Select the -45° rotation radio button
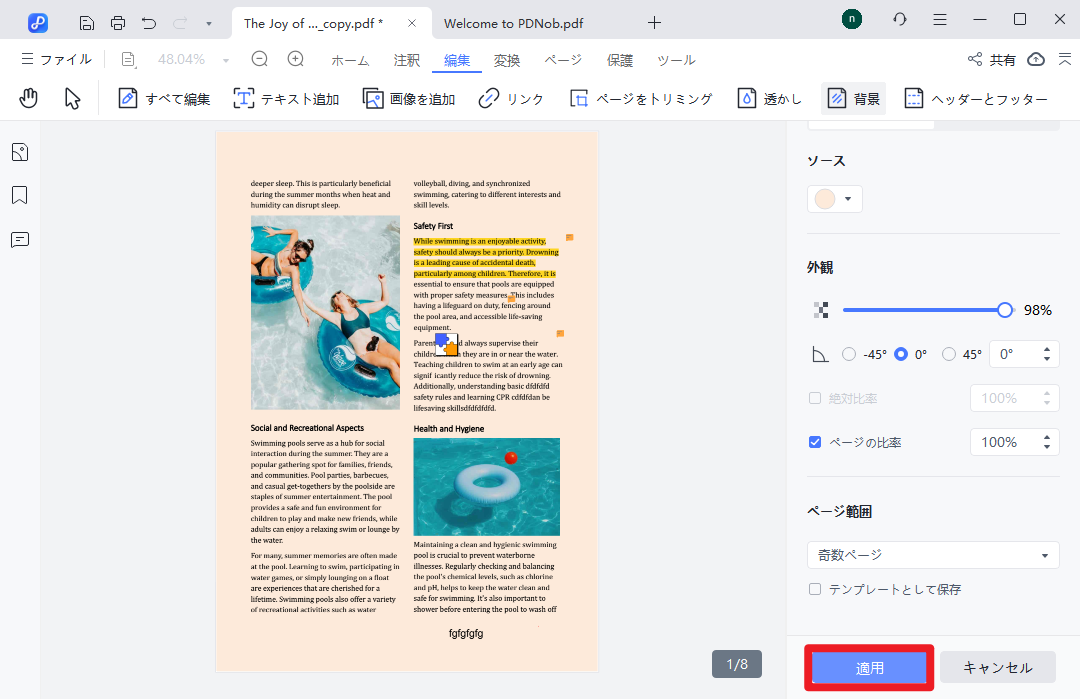Screen dimensions: 1080x699 coord(849,354)
